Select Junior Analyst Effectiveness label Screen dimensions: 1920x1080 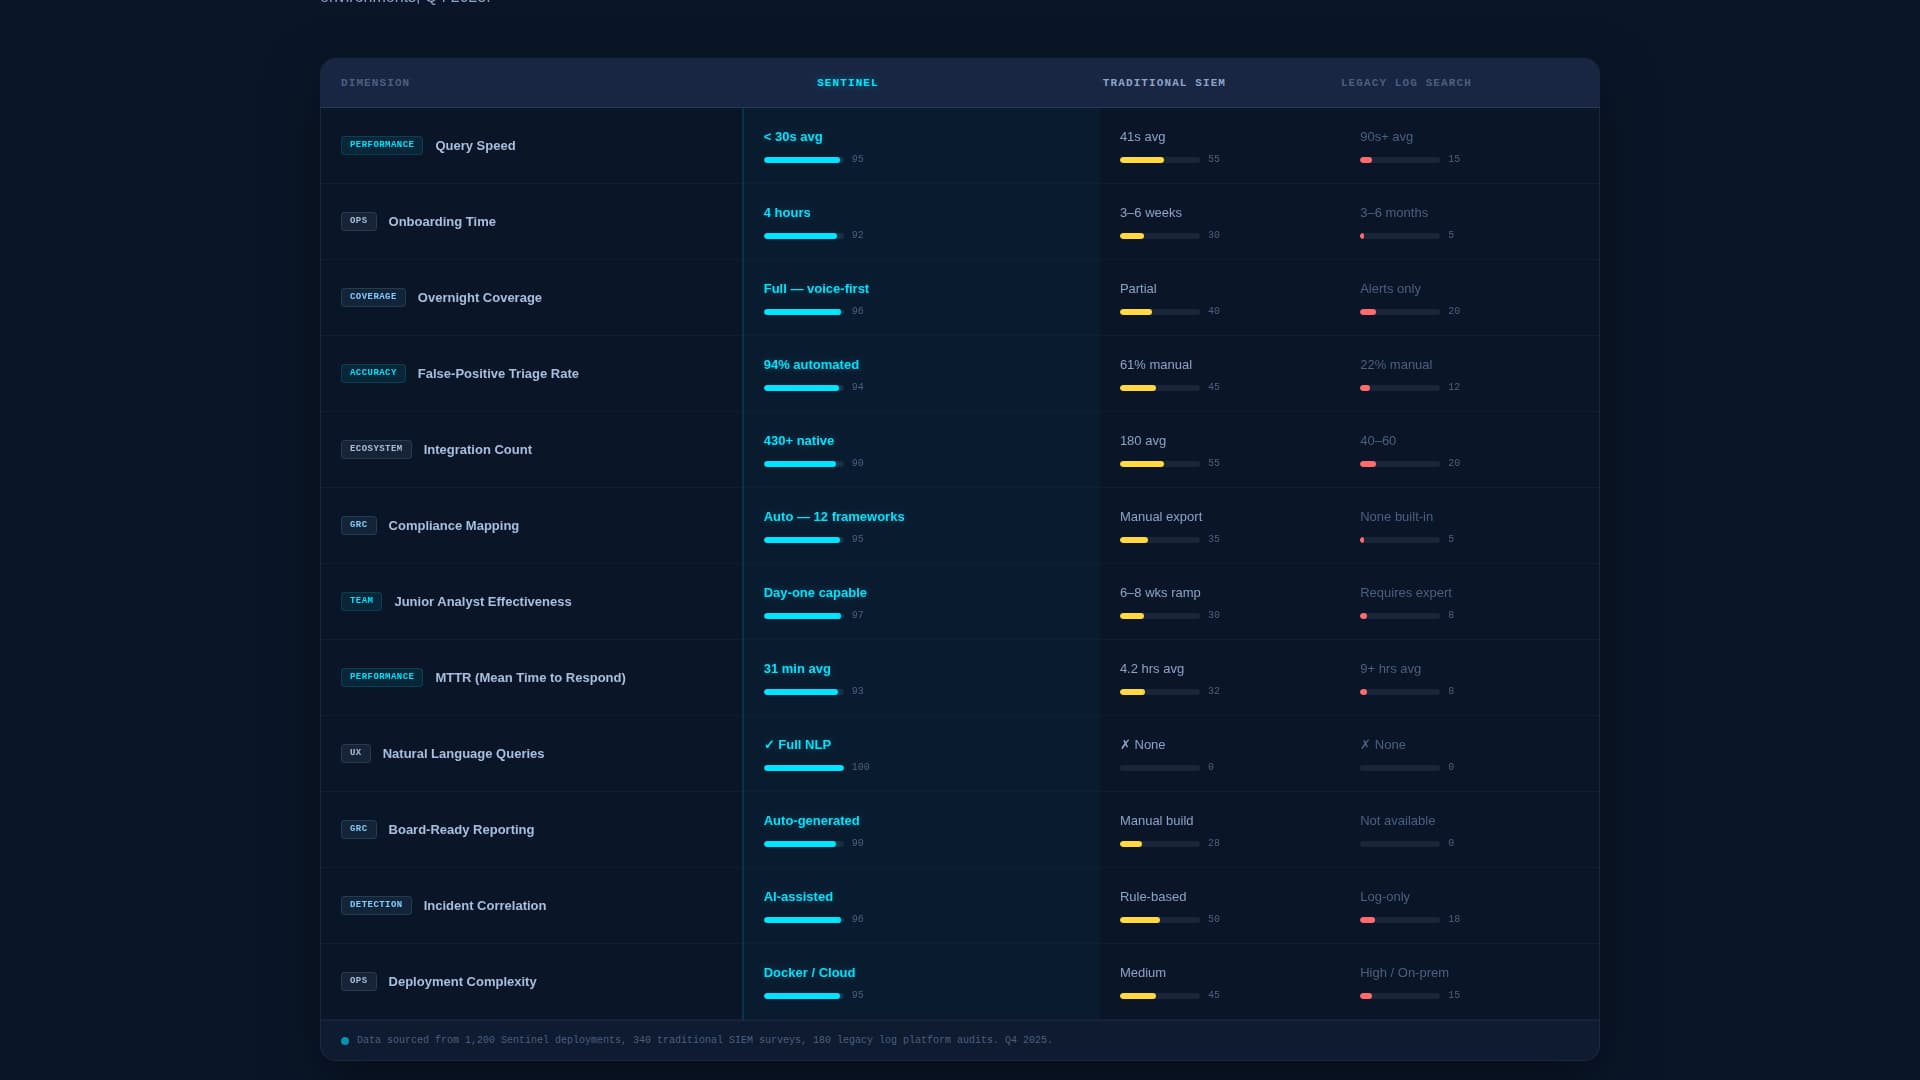tap(483, 602)
